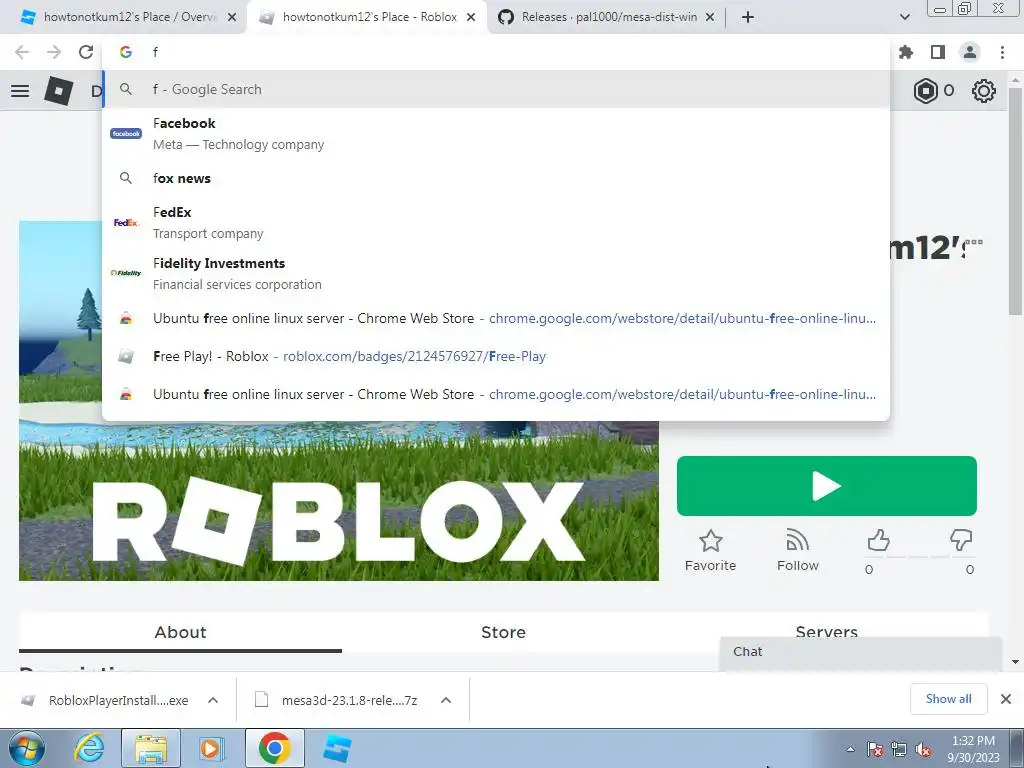Favorite this Roblox place with the star icon

[x=711, y=541]
